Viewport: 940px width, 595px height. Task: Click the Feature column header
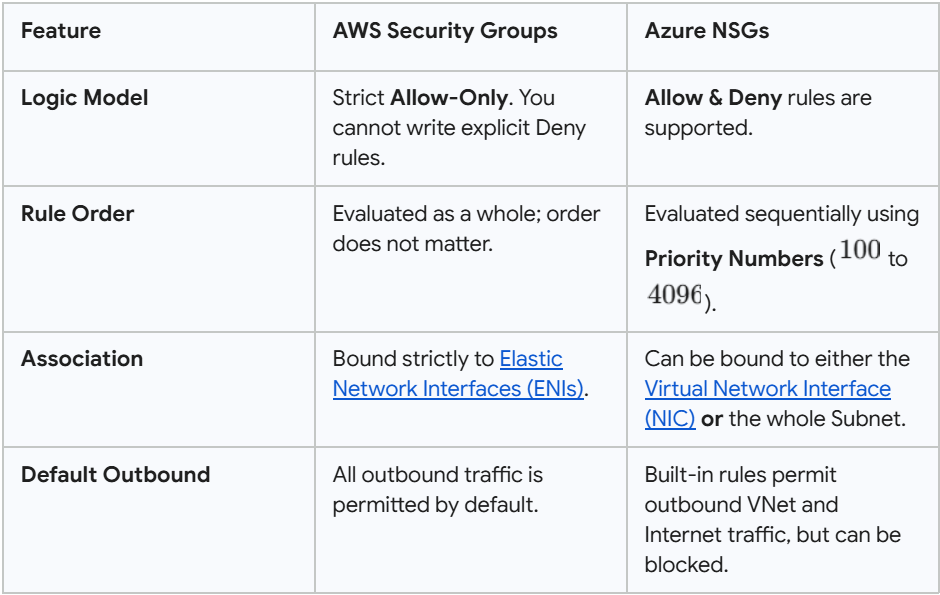click(61, 31)
